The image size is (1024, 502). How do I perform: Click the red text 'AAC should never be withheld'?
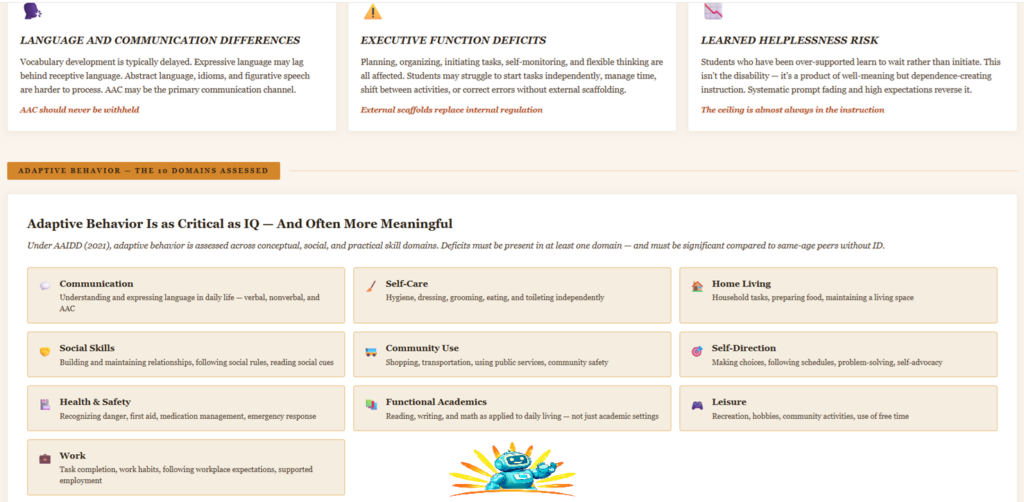80,110
